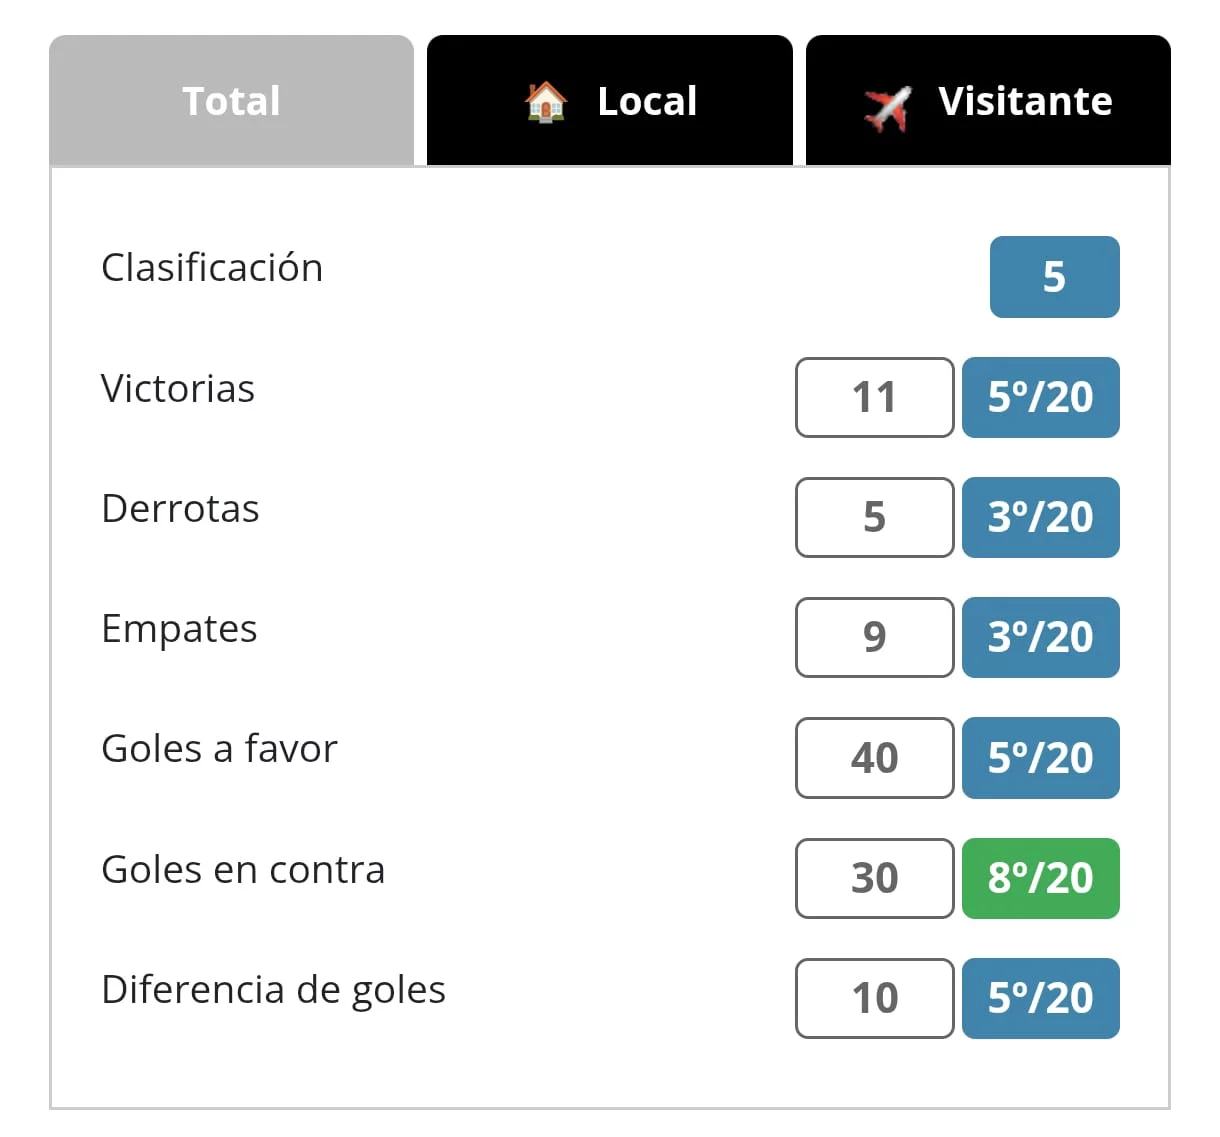Click the Diferencia de goles ranking badge
Image resolution: width=1220 pixels, height=1137 pixels.
click(1040, 998)
